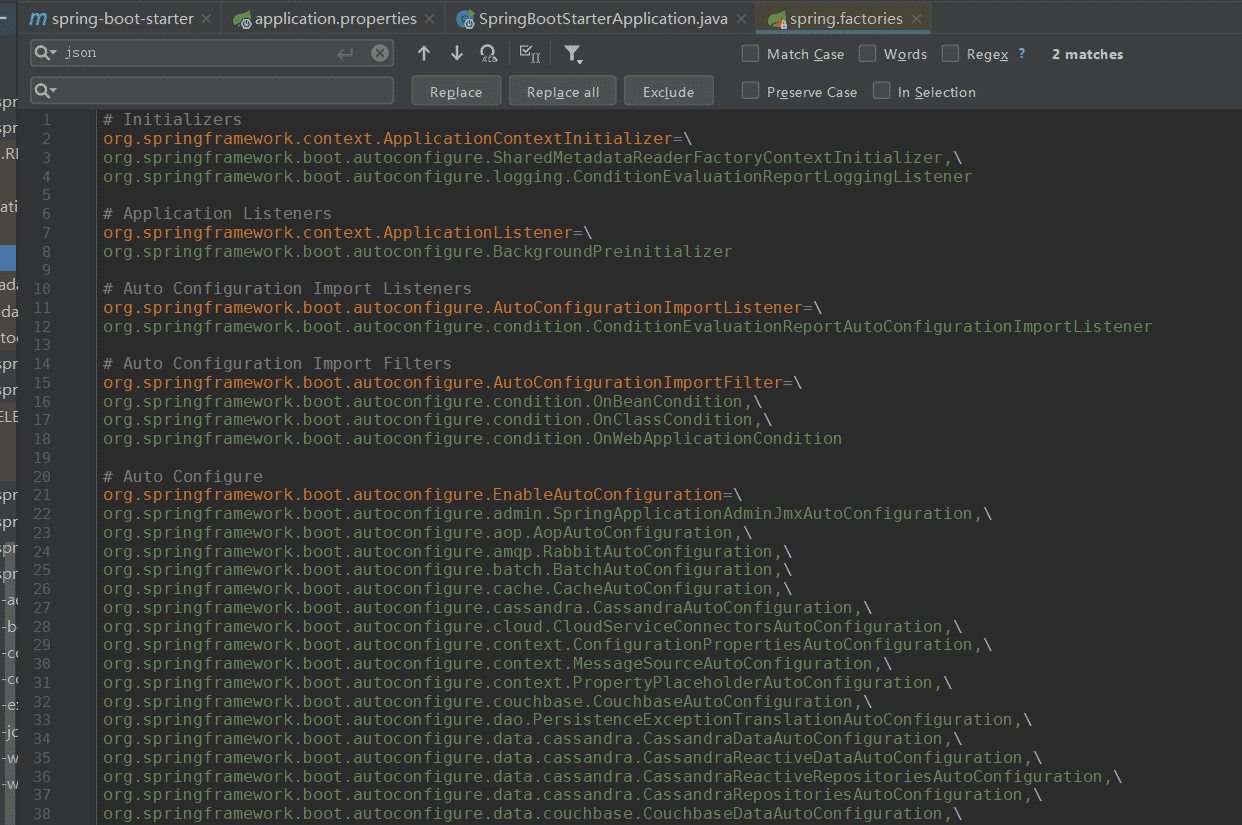The image size is (1242, 825).
Task: Click the new line icon in search field
Action: (x=346, y=54)
